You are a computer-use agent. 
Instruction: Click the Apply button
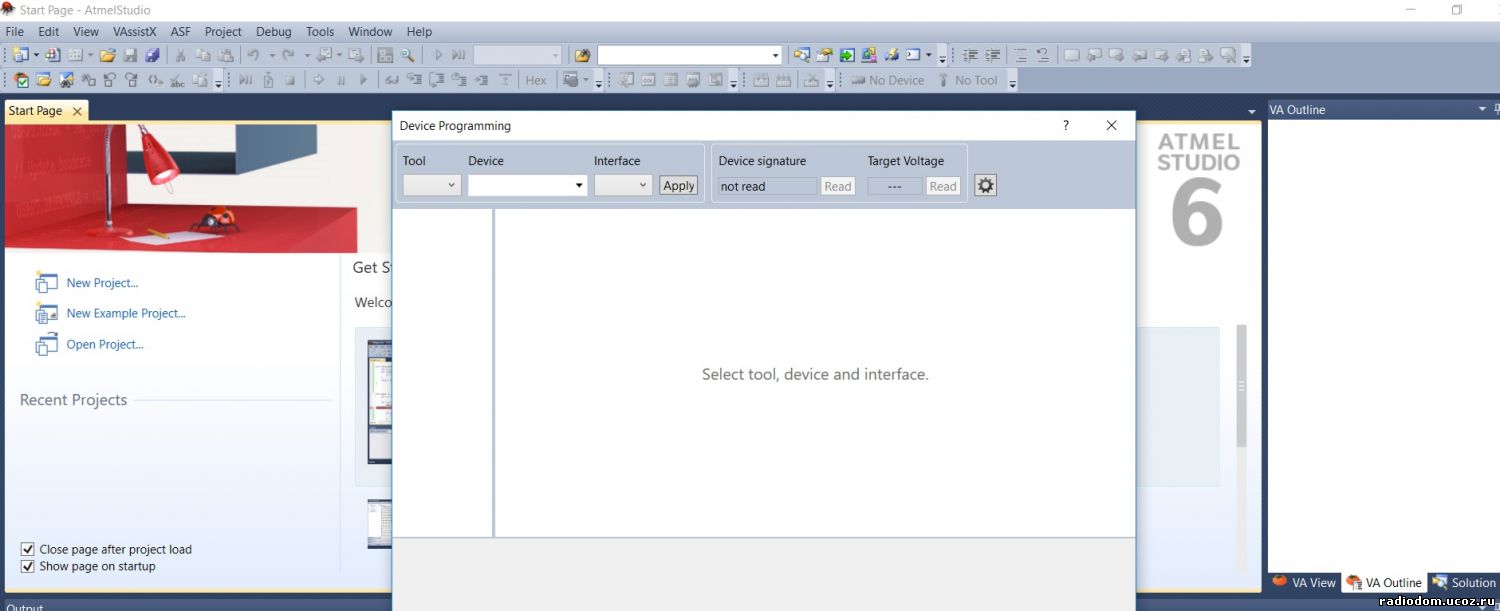678,185
